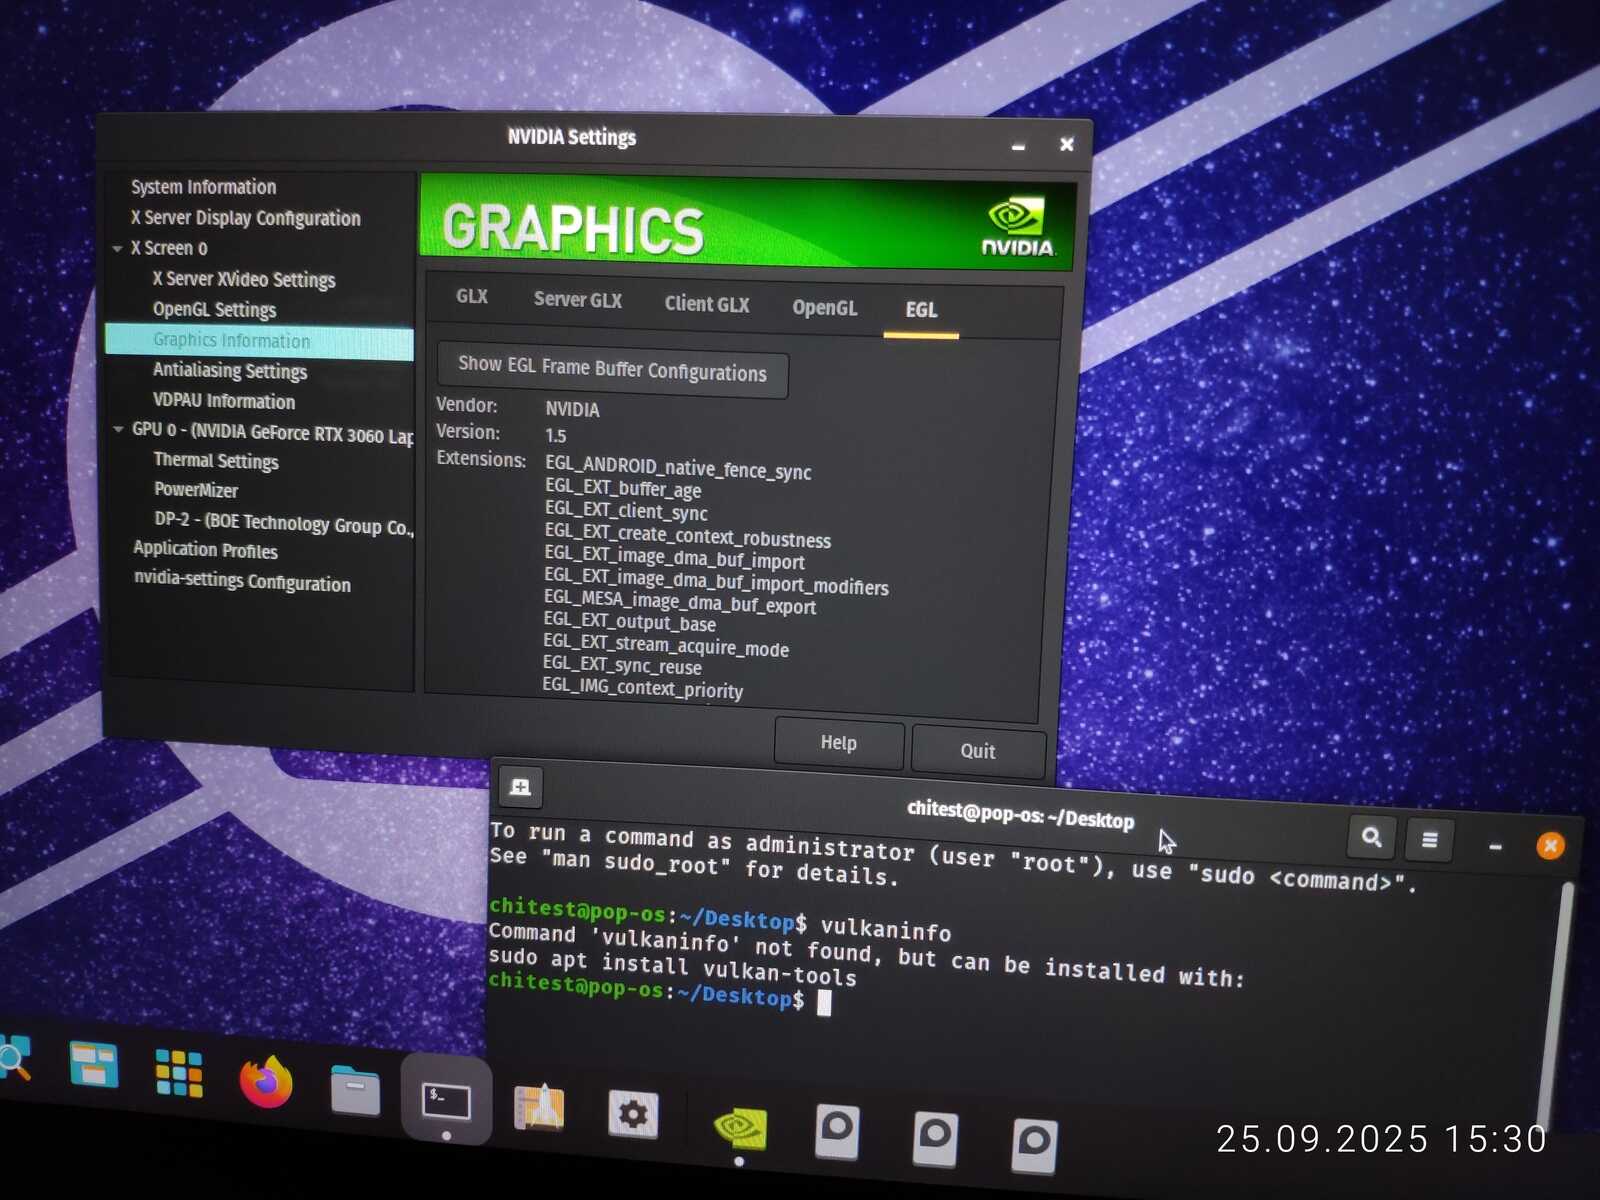The height and width of the screenshot is (1200, 1600).
Task: Click the EGL_EXT_sync_reuse extension
Action: 622,665
